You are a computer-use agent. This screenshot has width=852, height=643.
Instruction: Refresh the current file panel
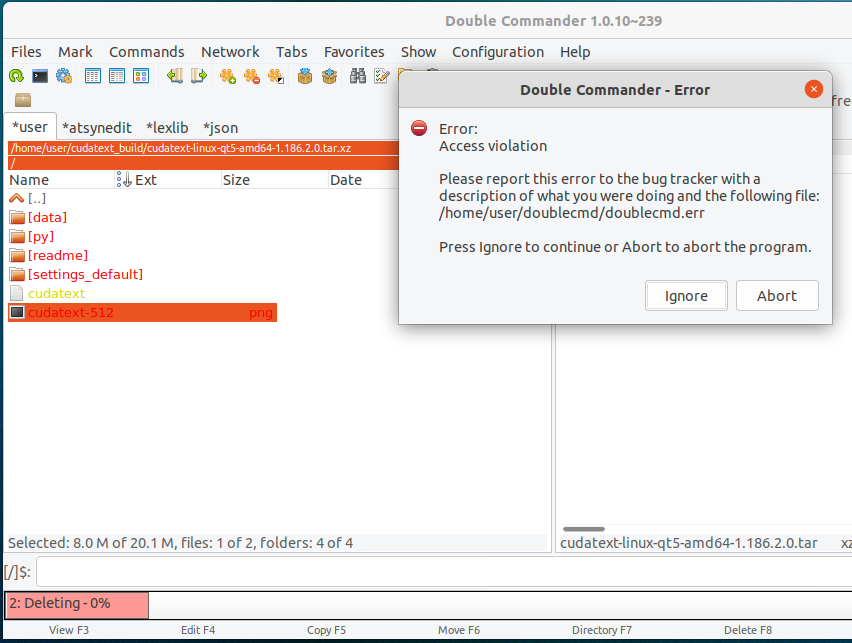tap(15, 75)
